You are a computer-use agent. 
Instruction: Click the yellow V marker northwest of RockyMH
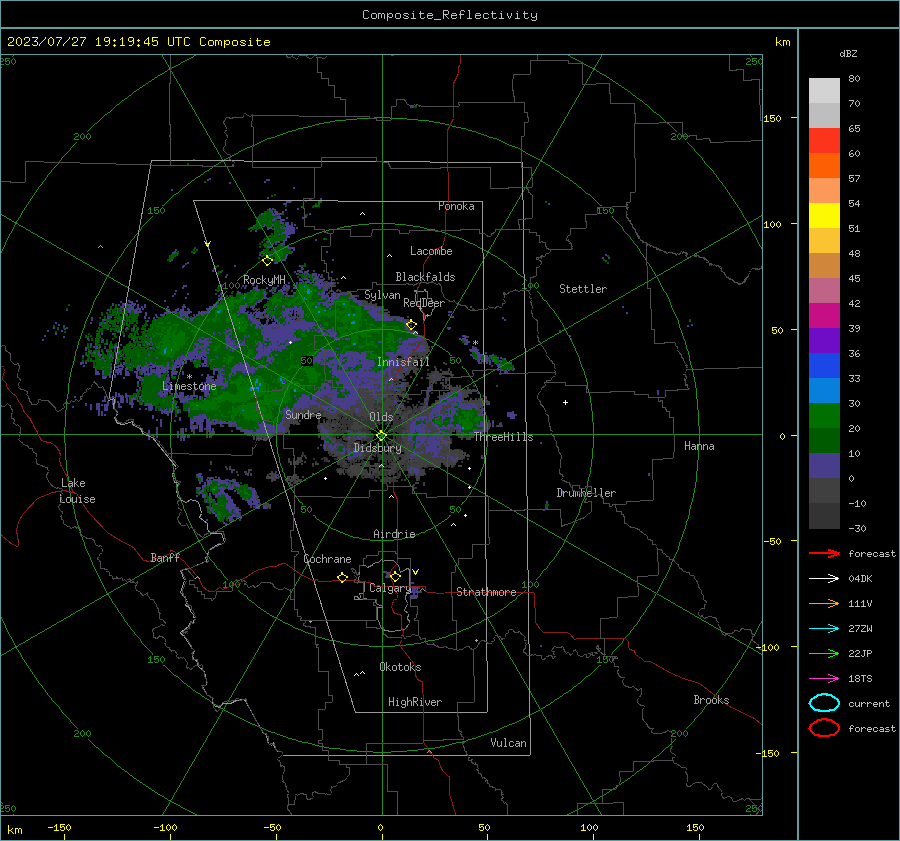[x=208, y=244]
